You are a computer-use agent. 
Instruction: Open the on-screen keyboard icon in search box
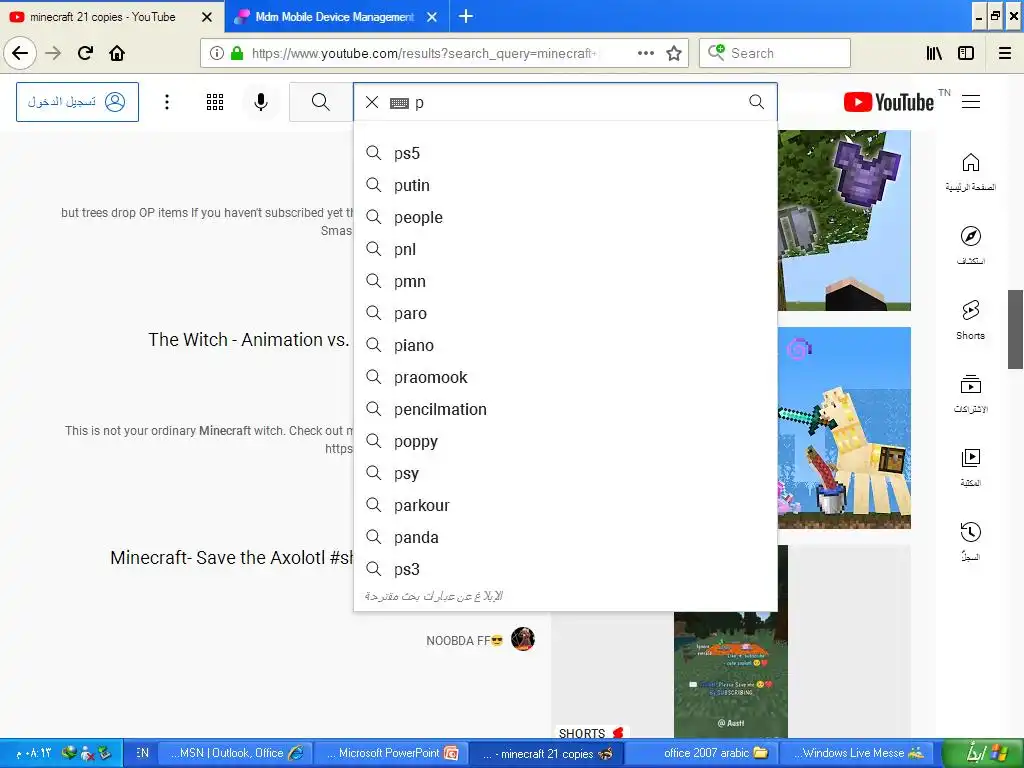399,103
